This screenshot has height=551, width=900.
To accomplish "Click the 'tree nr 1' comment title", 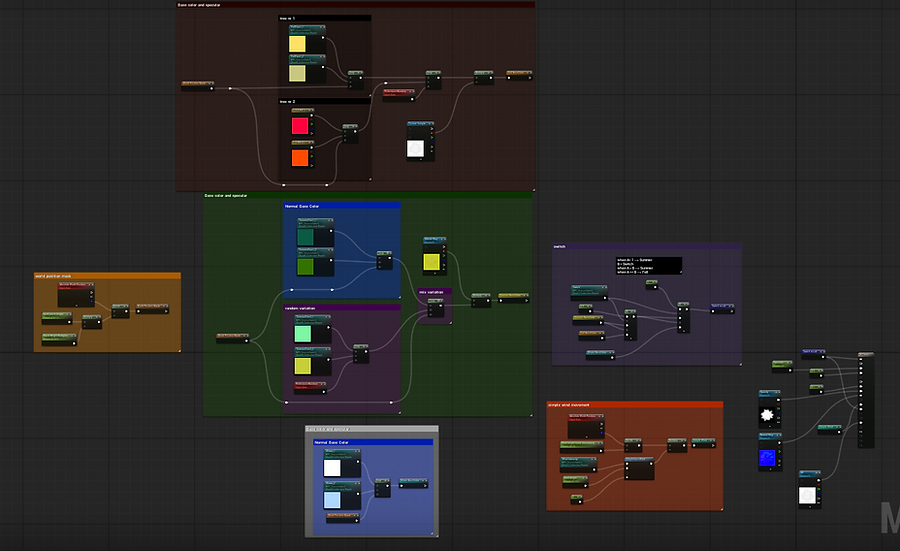I will [287, 18].
